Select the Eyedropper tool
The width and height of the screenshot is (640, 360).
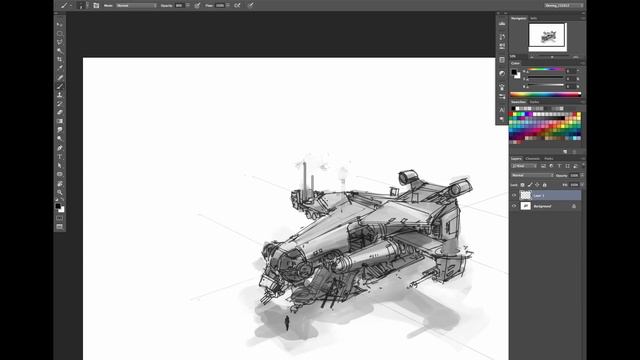click(60, 68)
